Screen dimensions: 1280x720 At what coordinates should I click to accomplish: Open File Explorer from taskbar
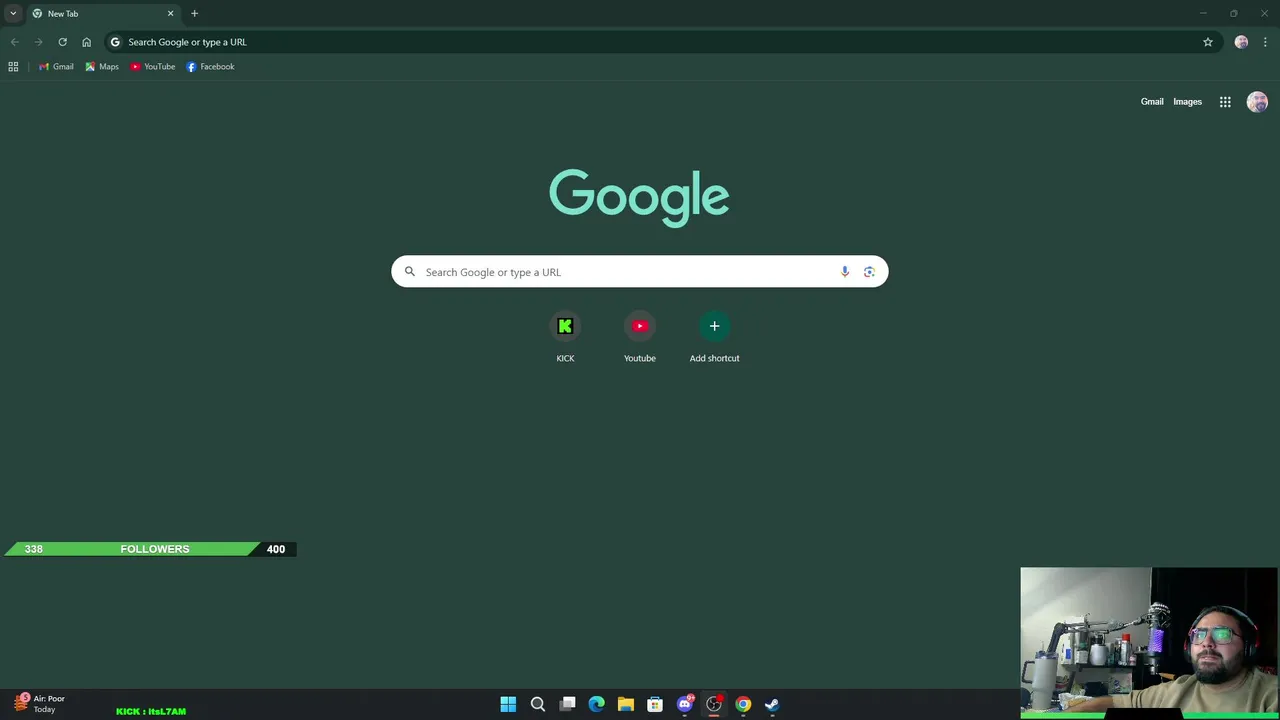[x=626, y=704]
